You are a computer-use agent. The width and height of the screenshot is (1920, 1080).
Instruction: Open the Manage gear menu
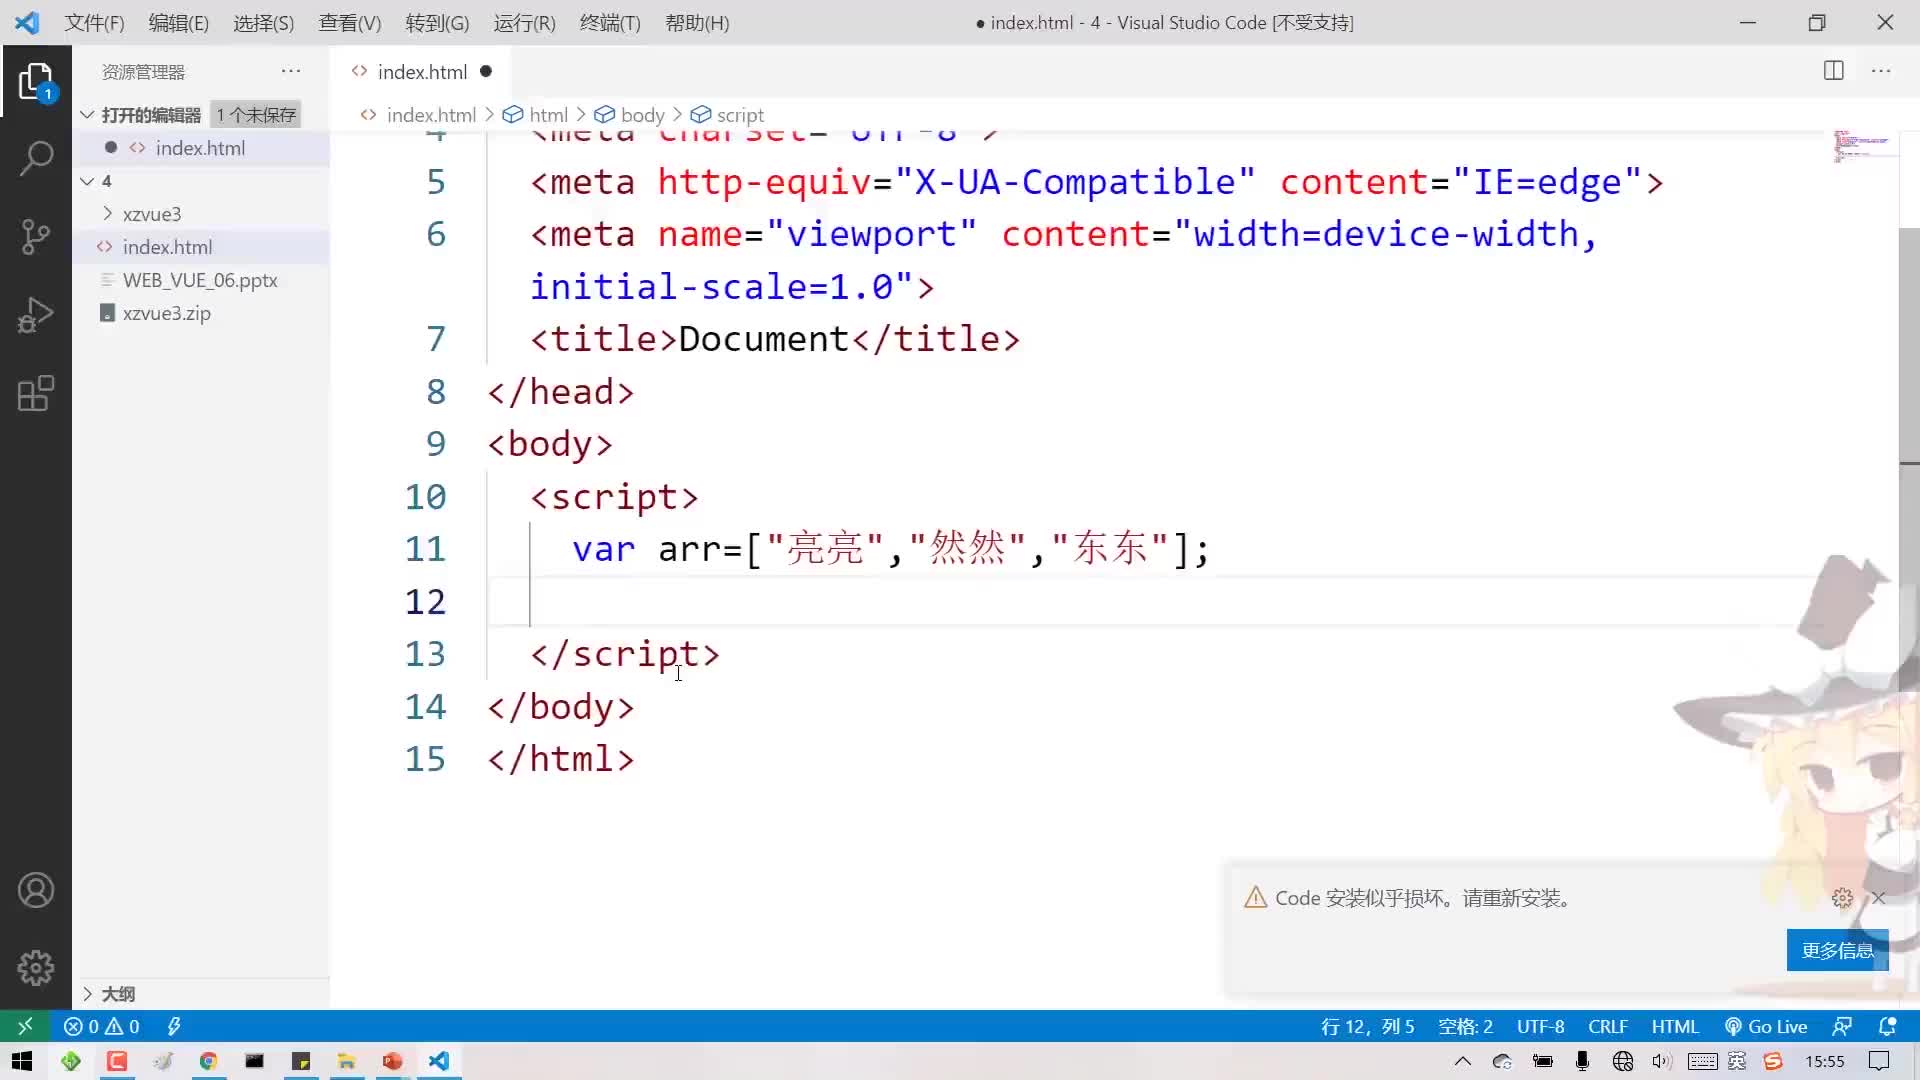pos(36,967)
